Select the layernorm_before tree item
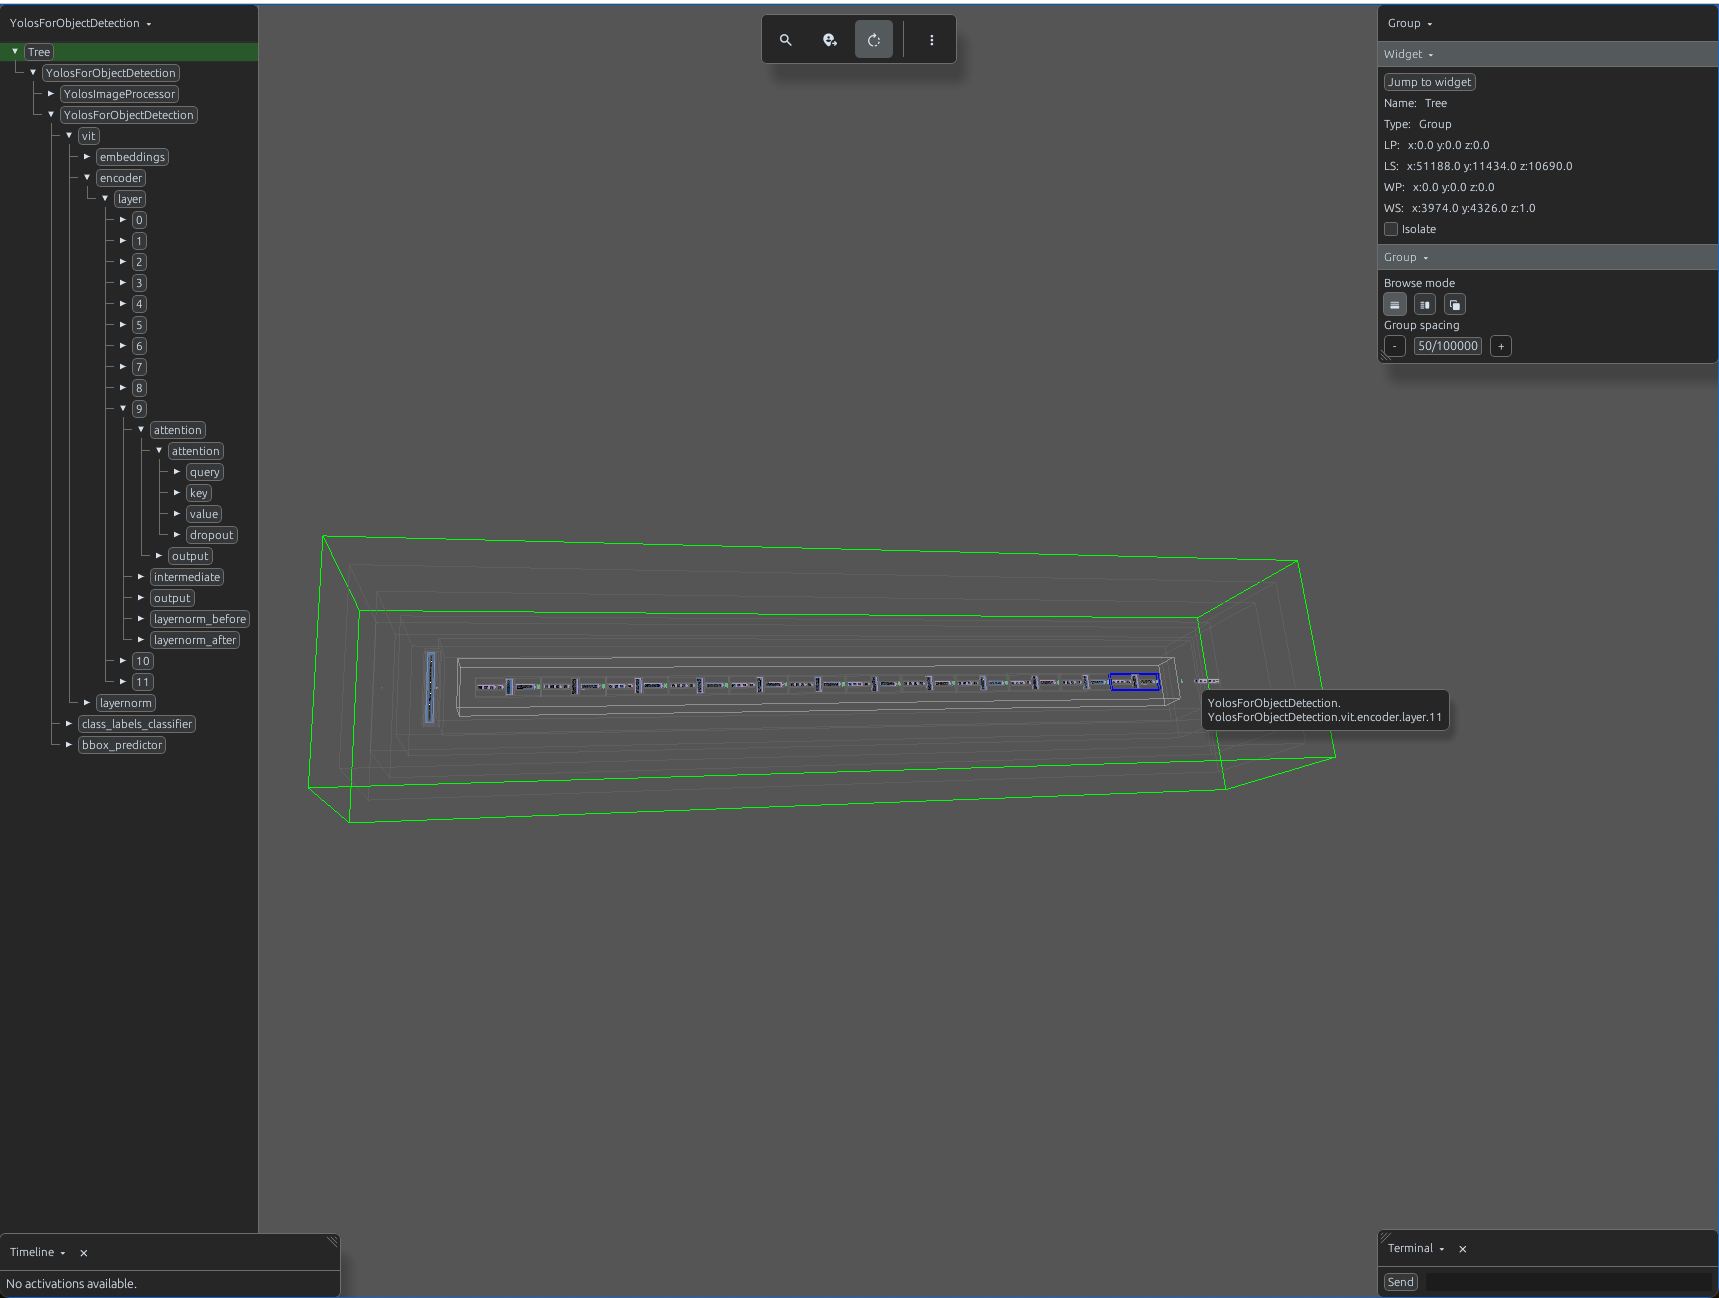 [x=200, y=619]
